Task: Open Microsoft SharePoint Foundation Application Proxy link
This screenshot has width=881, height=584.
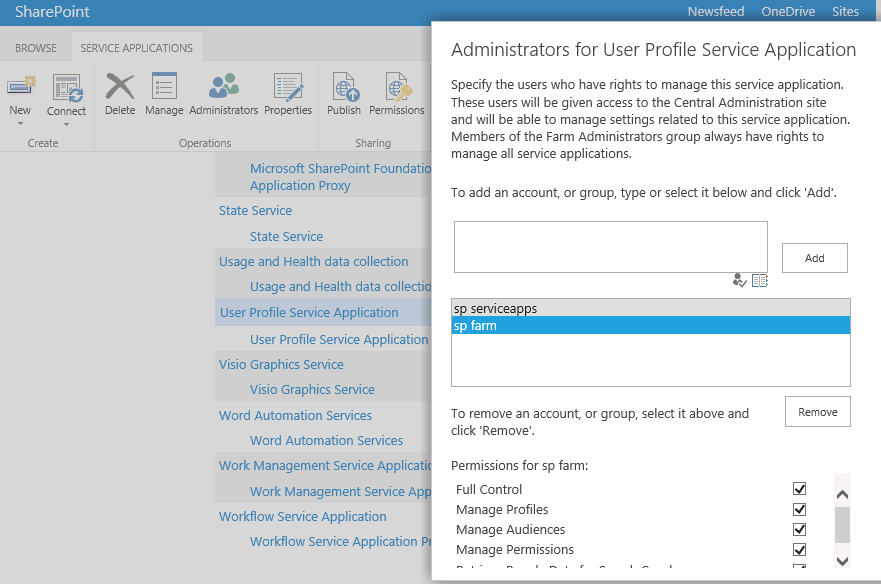Action: click(340, 176)
